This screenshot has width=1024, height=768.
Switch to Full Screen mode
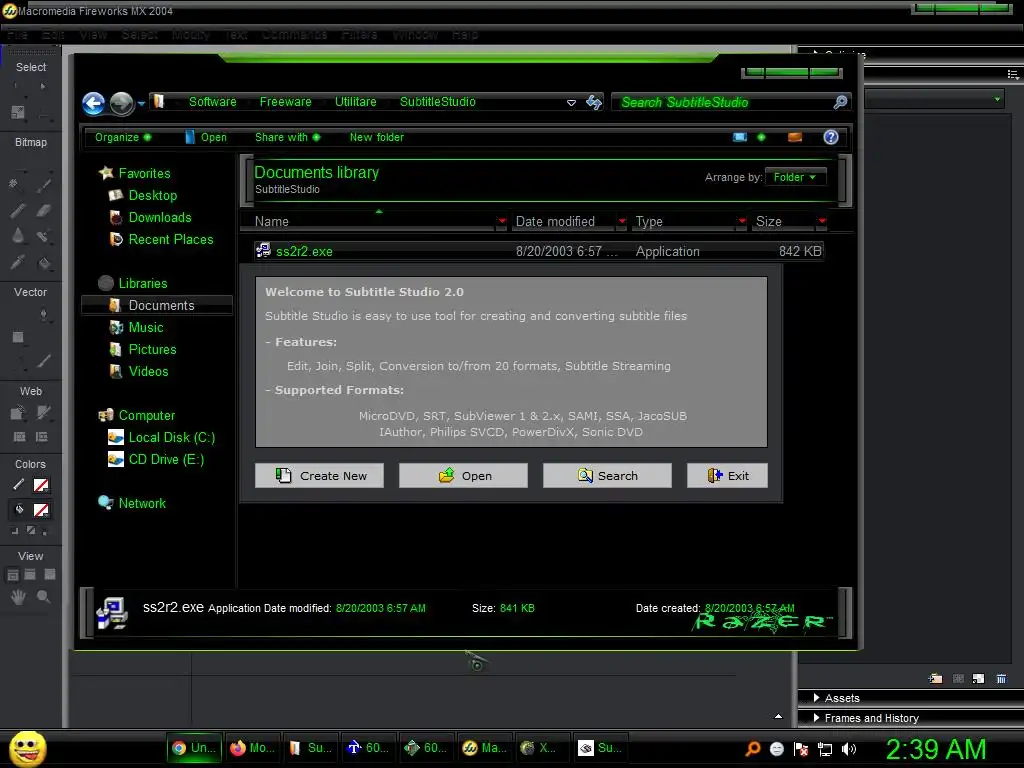point(50,575)
